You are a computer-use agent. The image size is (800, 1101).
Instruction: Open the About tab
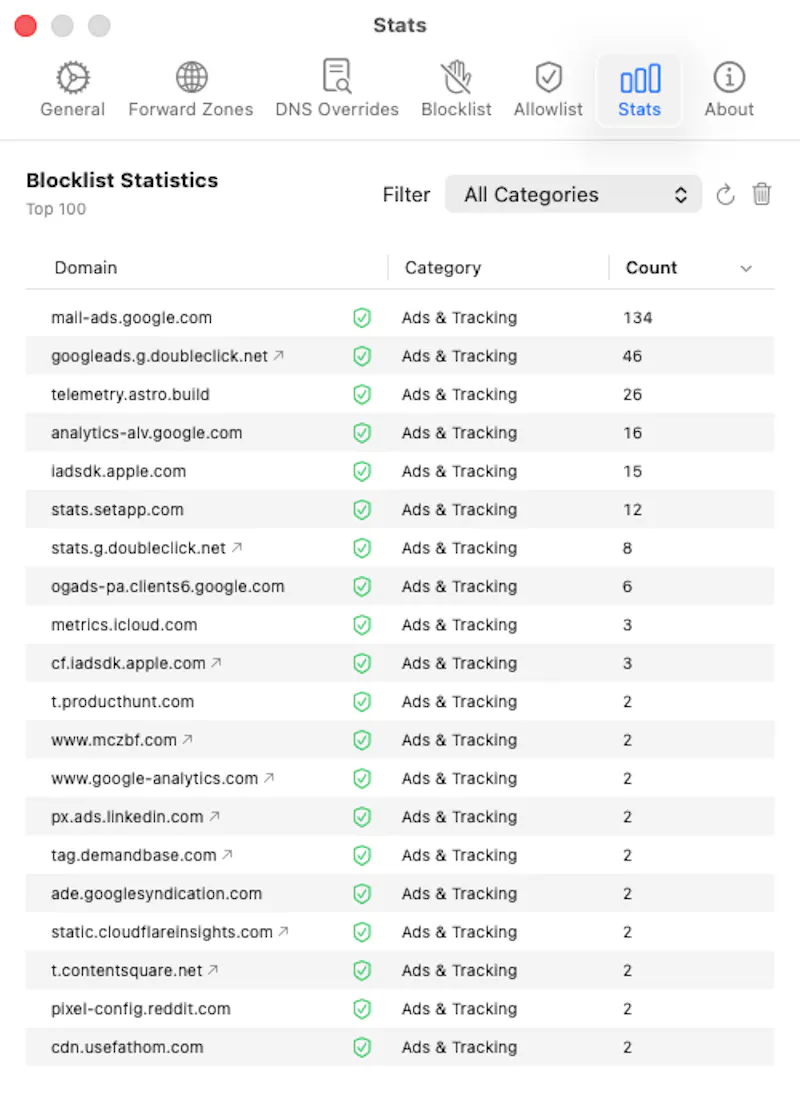(729, 90)
